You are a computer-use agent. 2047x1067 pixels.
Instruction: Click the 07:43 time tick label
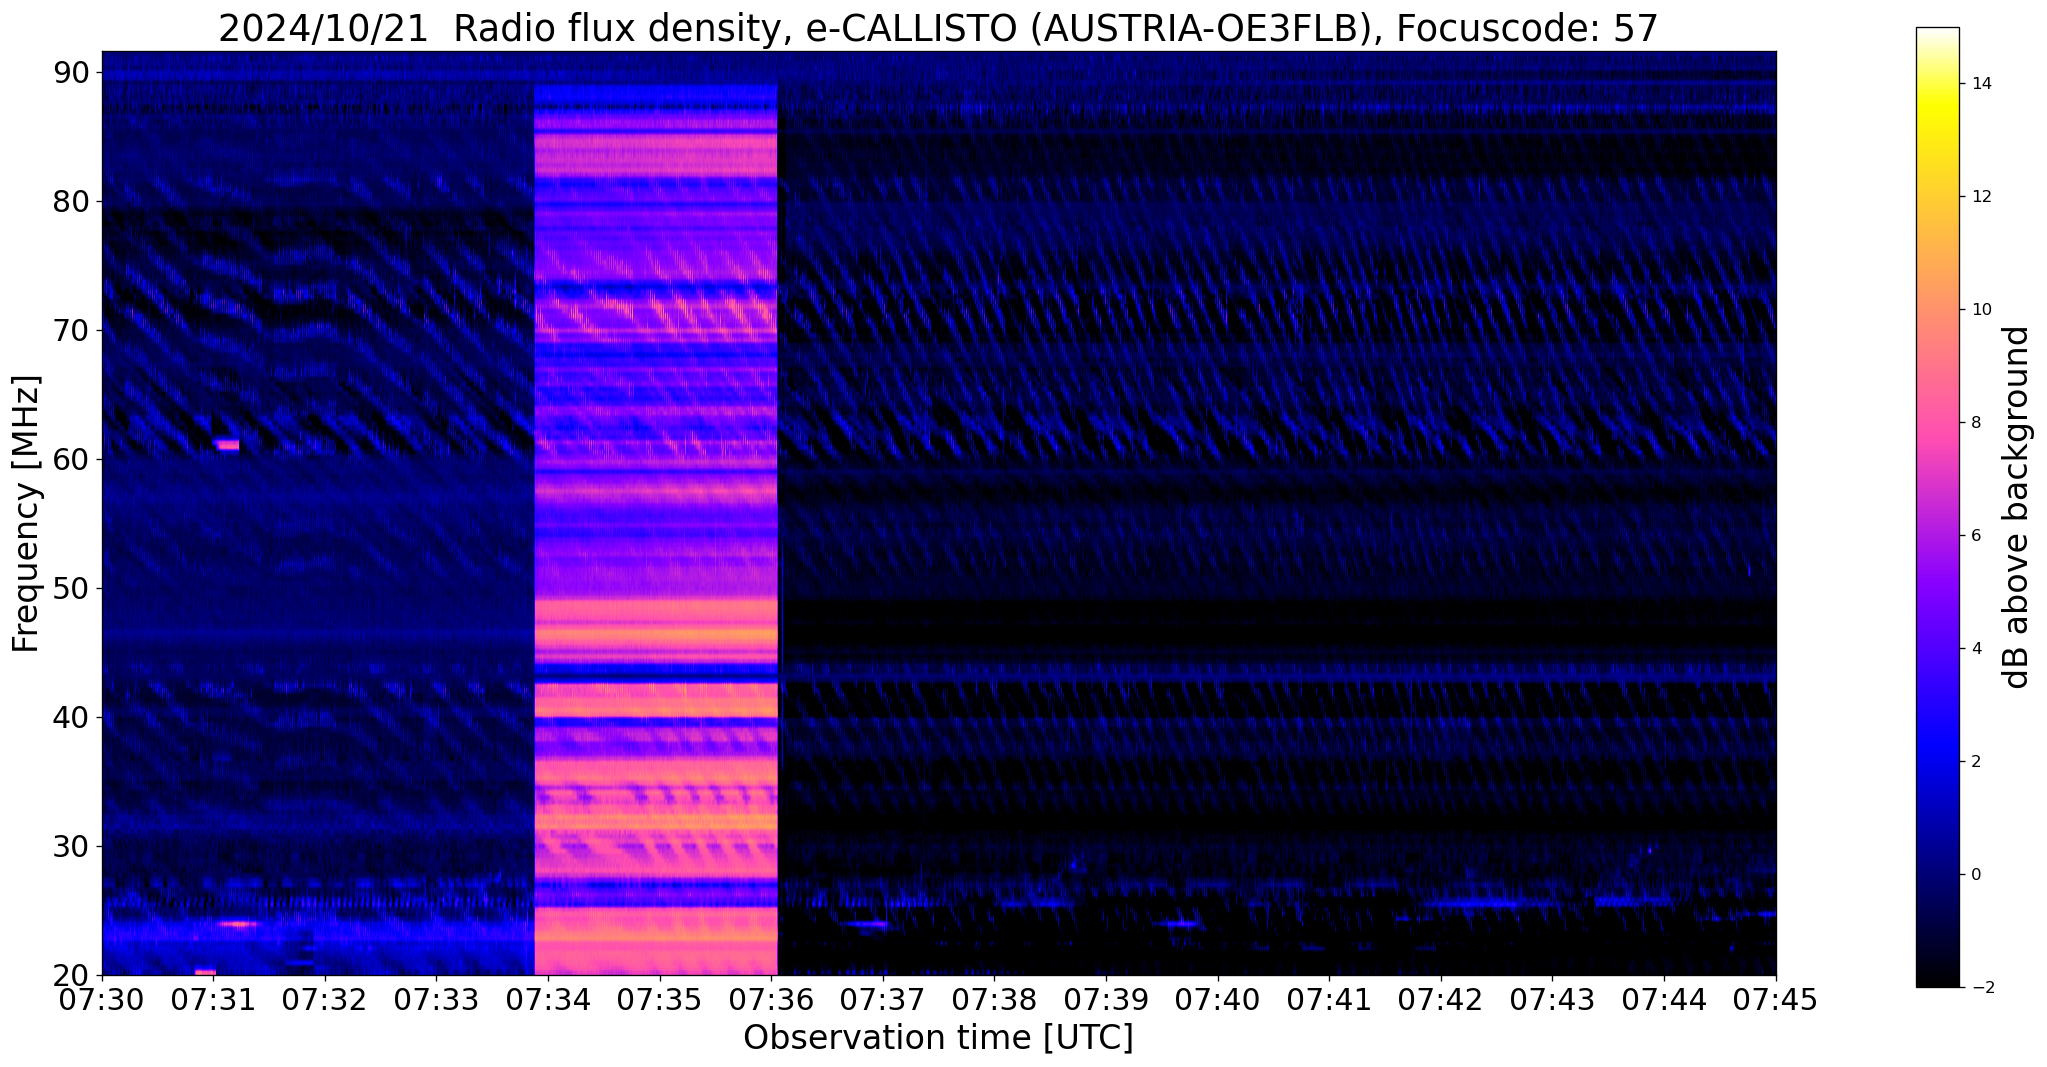tap(1553, 998)
